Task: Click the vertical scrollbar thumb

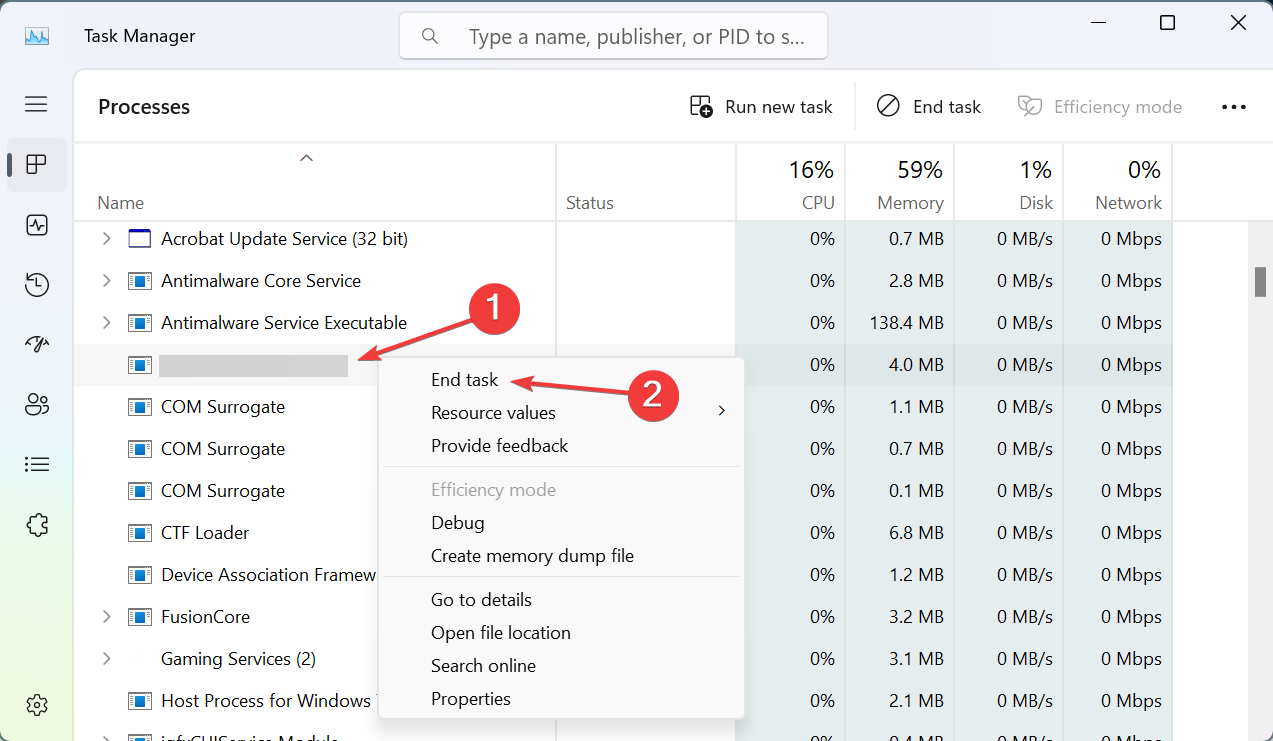Action: coord(1260,282)
